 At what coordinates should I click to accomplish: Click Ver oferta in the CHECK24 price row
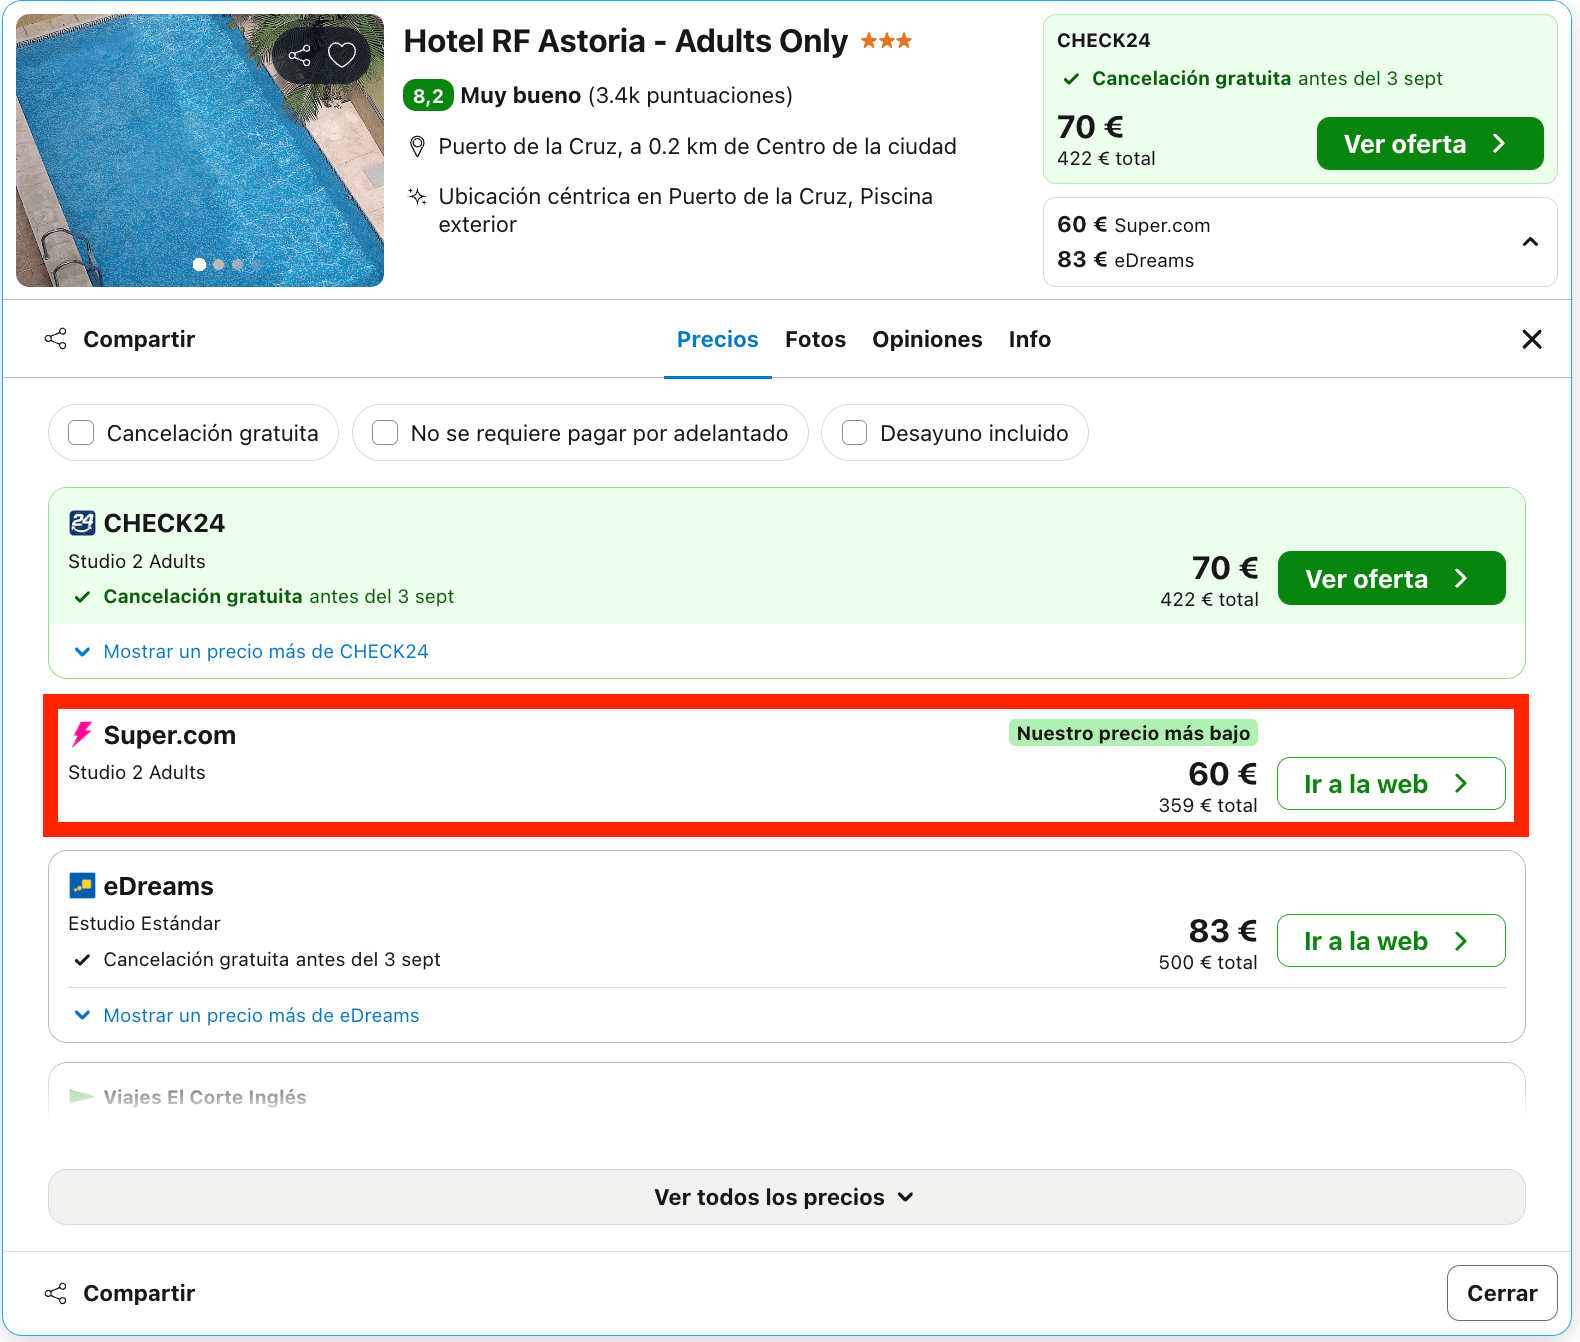point(1391,578)
